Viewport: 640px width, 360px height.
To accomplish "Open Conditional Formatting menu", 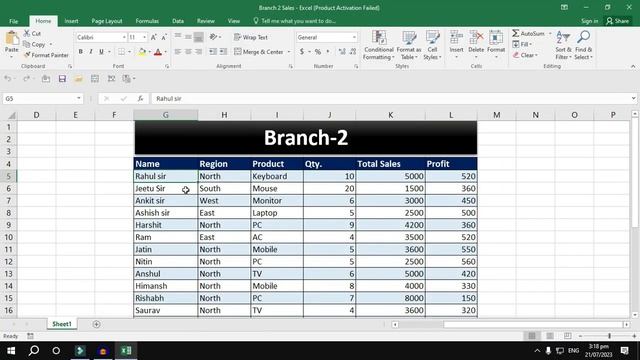I will click(x=379, y=45).
